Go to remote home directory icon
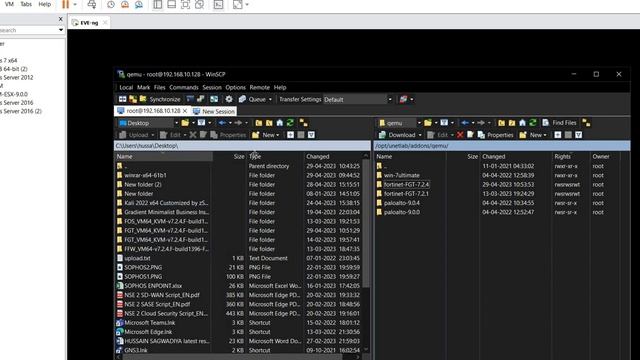The height and width of the screenshot is (360, 640). [x=522, y=123]
